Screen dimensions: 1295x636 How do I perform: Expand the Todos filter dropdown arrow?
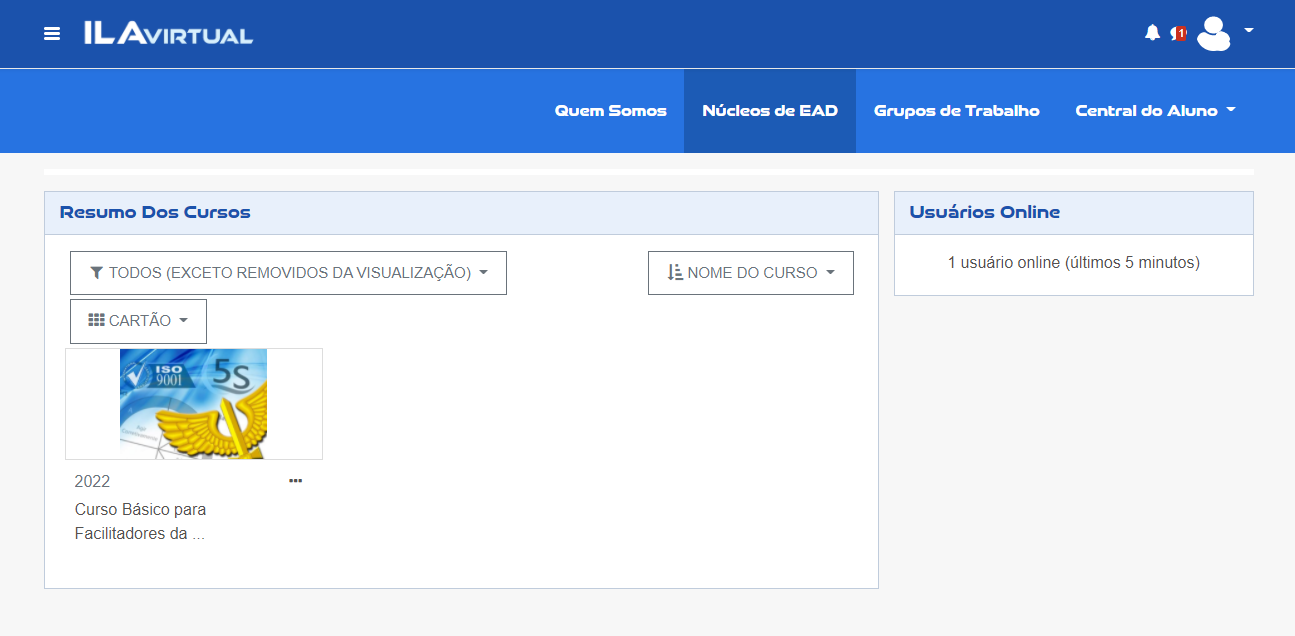pyautogui.click(x=484, y=273)
